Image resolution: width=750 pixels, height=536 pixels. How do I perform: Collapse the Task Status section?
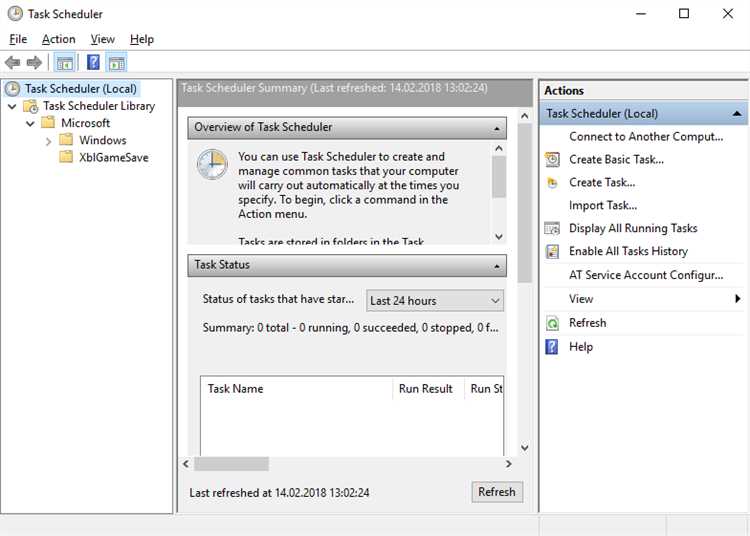[x=496, y=266]
